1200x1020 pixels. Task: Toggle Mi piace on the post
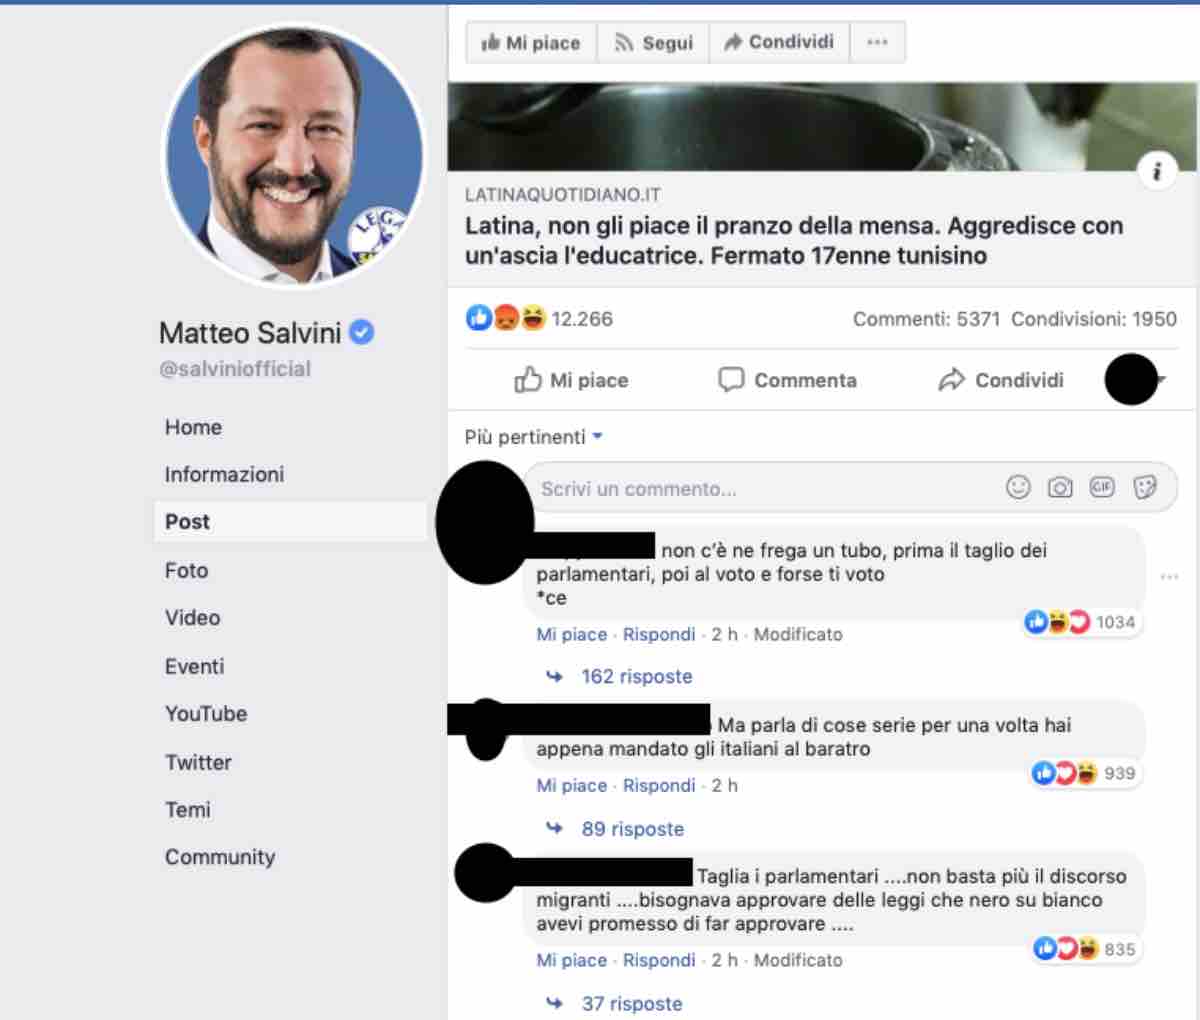click(x=571, y=380)
